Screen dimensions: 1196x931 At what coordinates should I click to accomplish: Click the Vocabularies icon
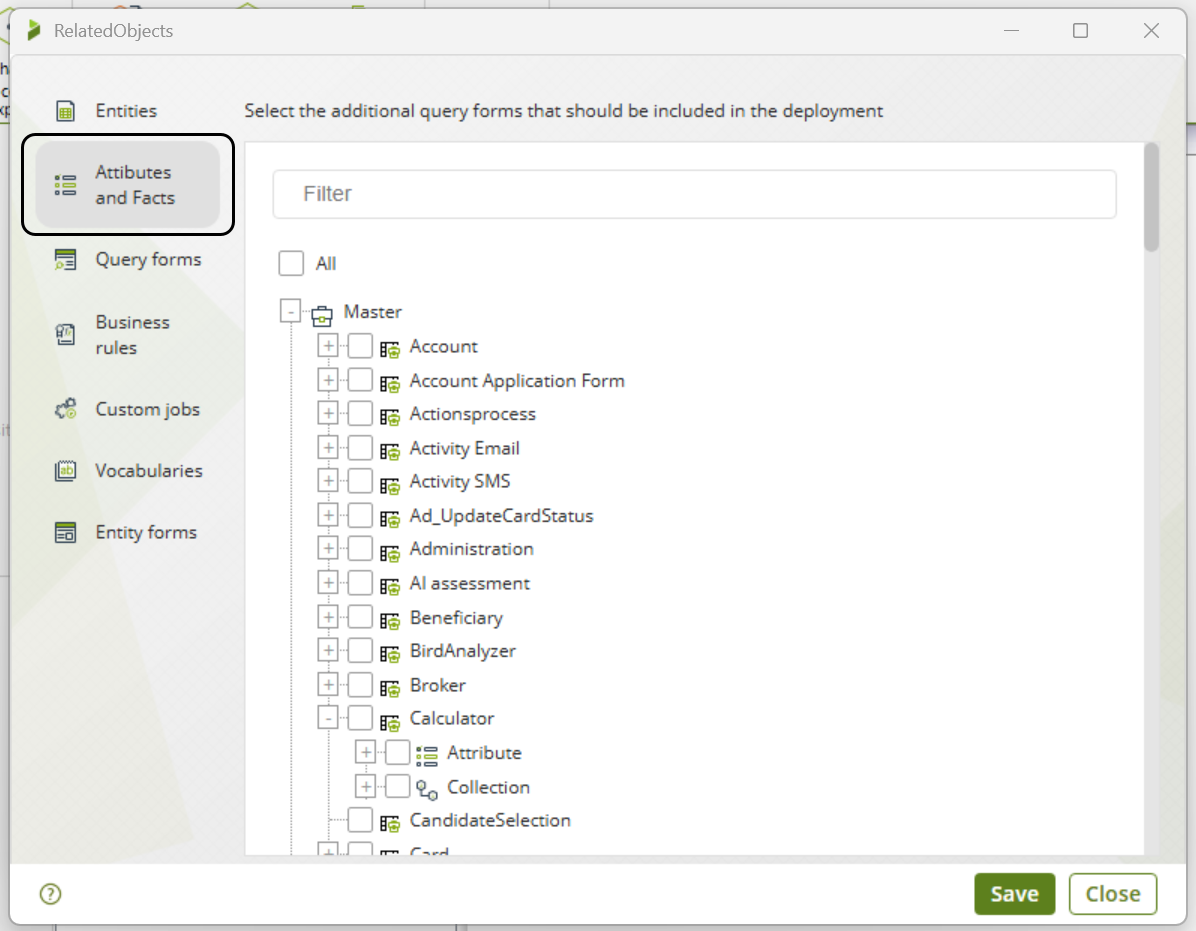(66, 471)
